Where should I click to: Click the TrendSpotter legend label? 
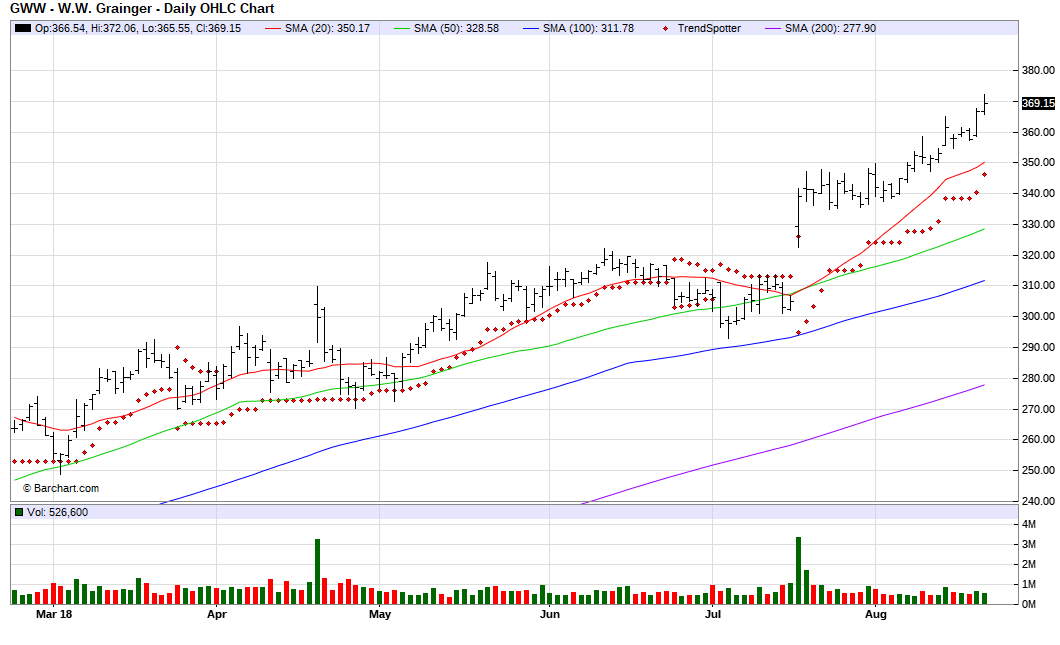[x=709, y=28]
